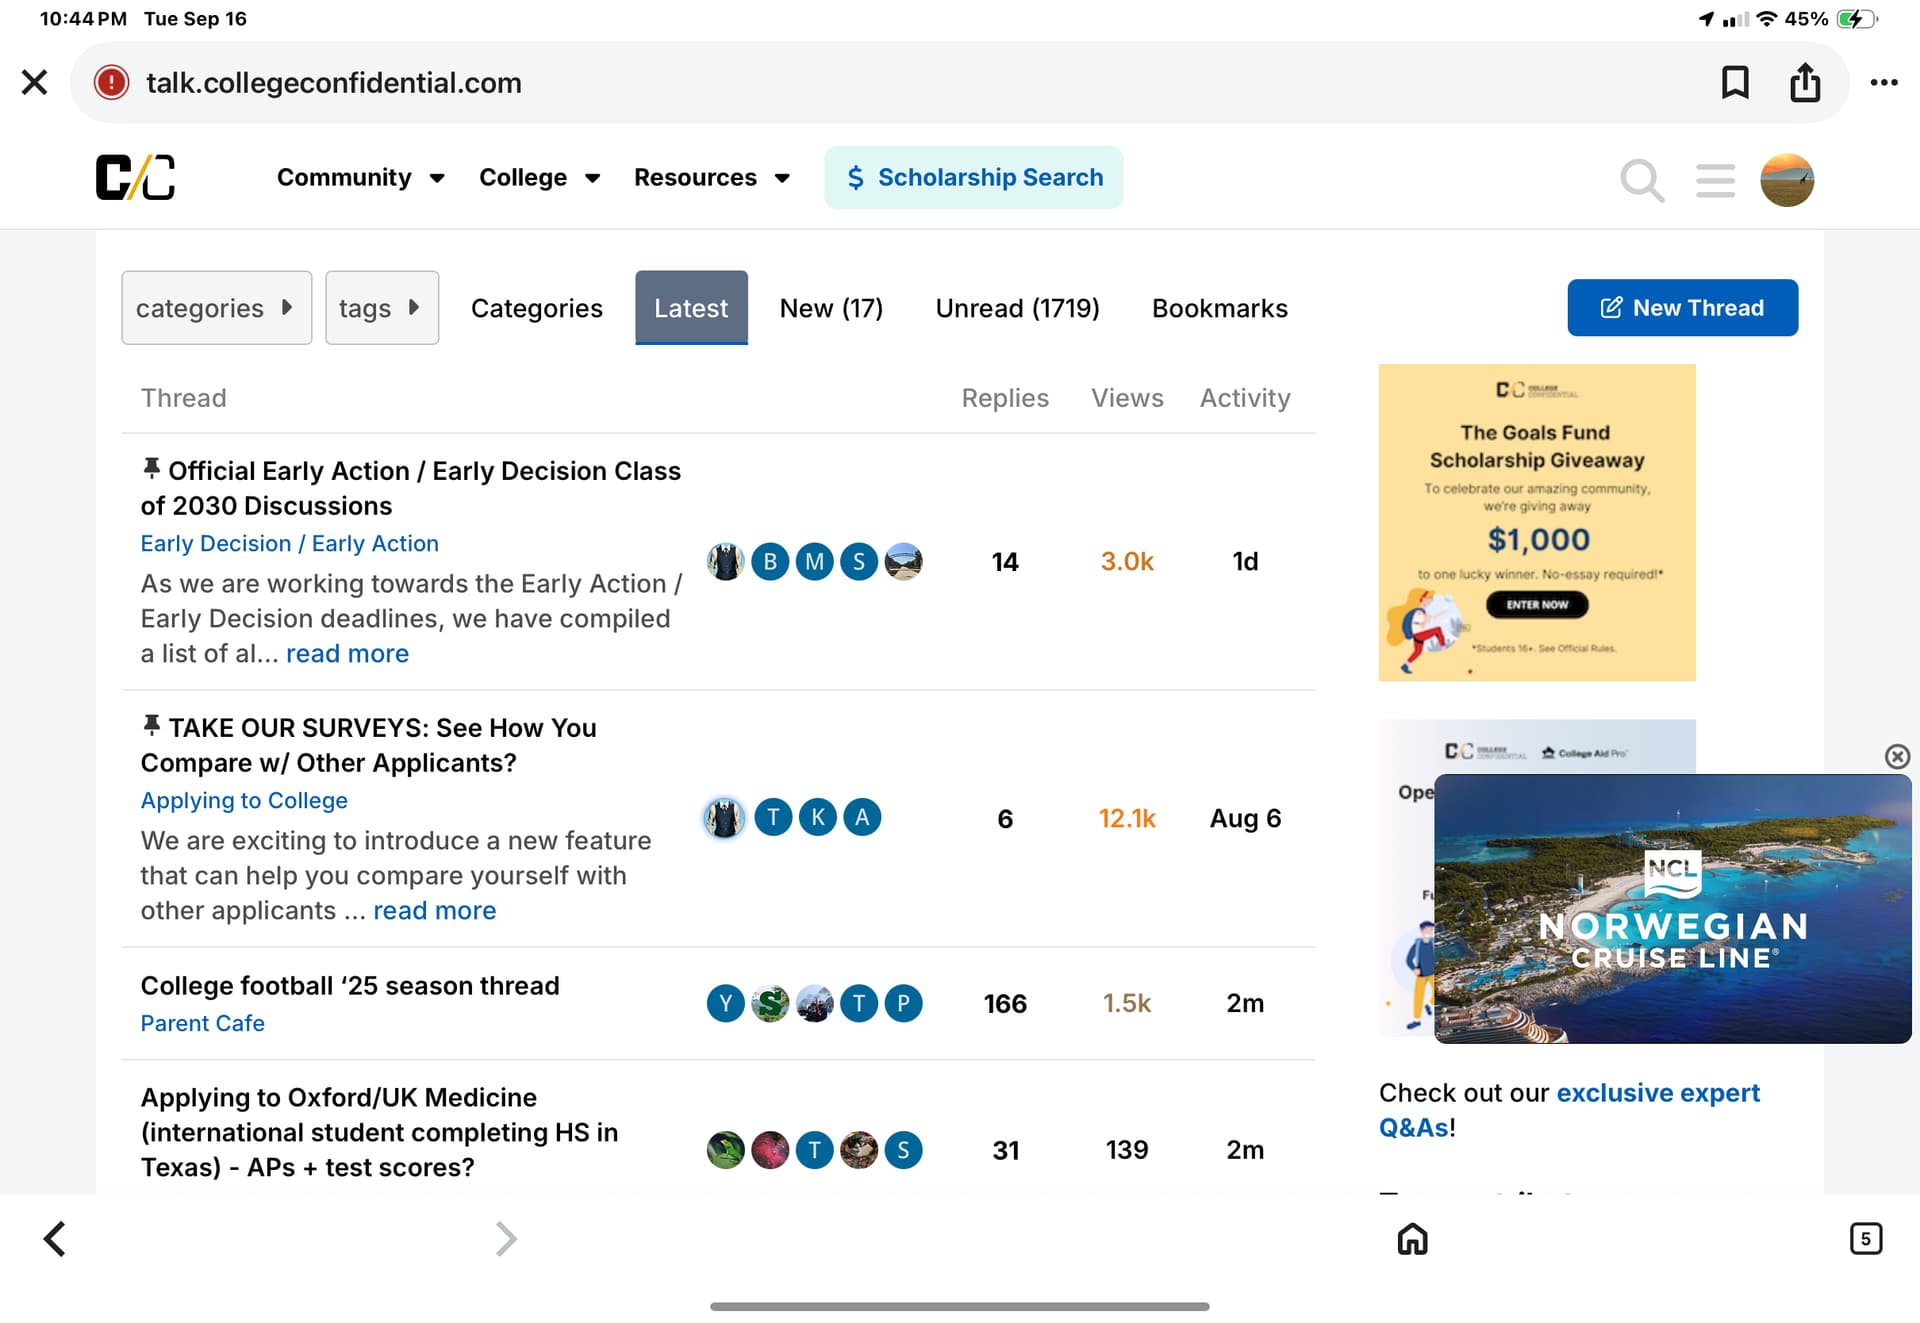Click the College Confidential logo
The height and width of the screenshot is (1323, 1920).
136,177
